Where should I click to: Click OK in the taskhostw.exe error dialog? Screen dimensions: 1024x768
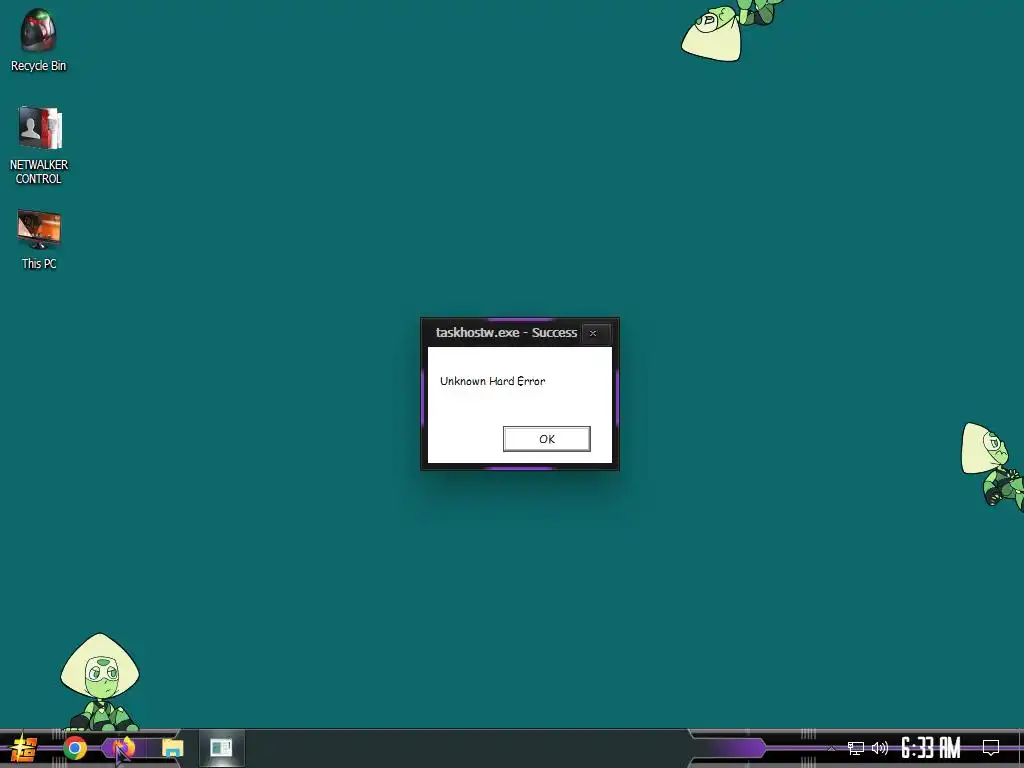[x=547, y=439]
